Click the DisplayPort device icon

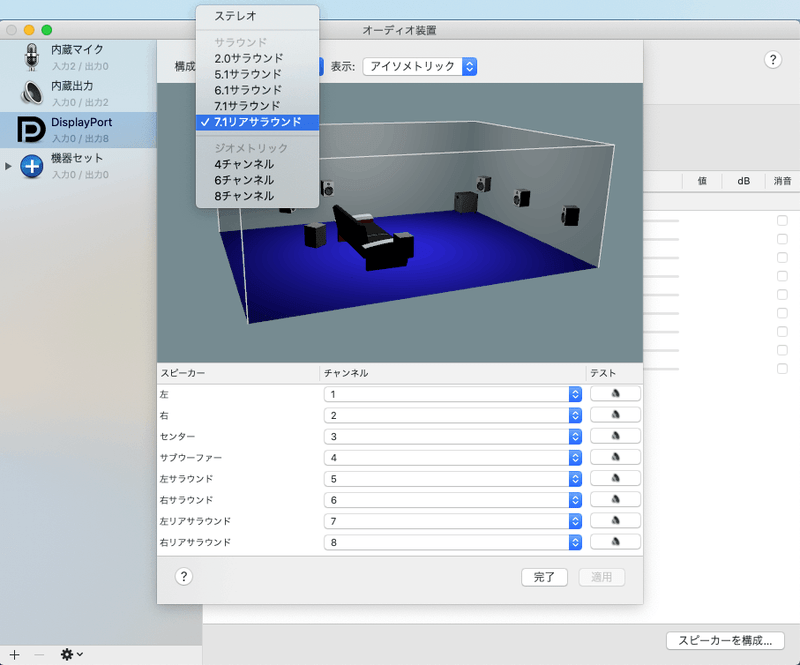(x=31, y=130)
